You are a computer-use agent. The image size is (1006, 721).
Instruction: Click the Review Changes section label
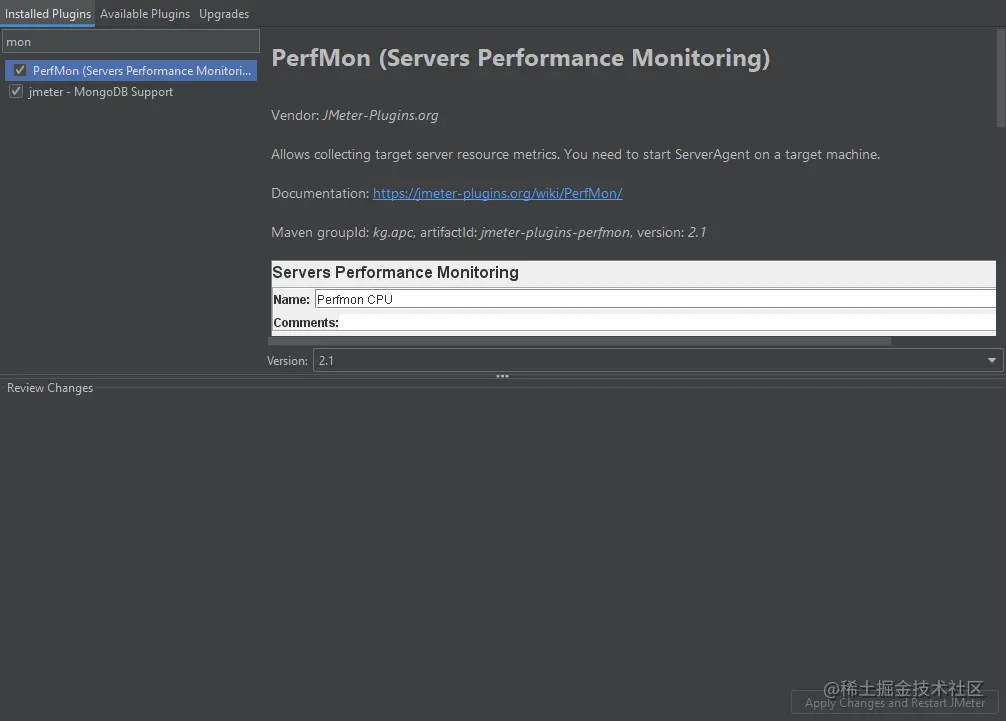tap(50, 388)
